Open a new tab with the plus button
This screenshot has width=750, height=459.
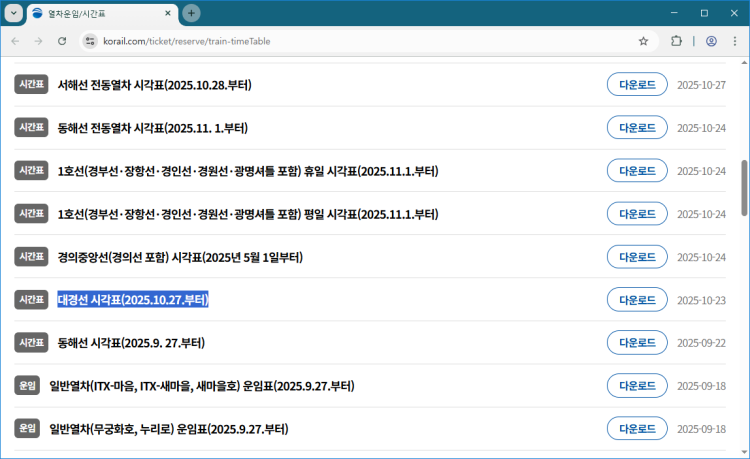tap(191, 13)
